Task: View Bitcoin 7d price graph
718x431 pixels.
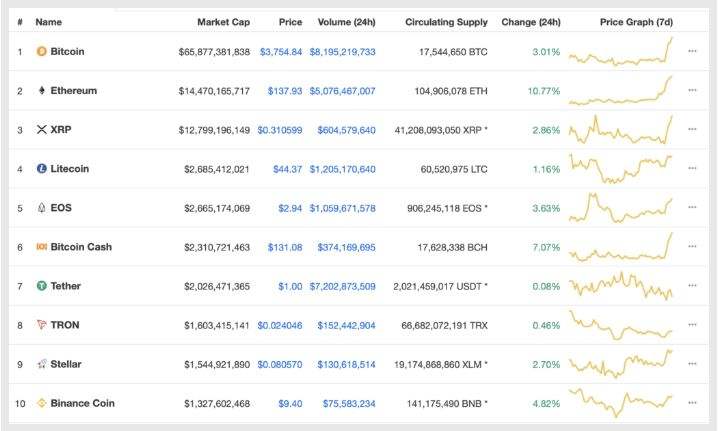Action: pyautogui.click(x=621, y=51)
